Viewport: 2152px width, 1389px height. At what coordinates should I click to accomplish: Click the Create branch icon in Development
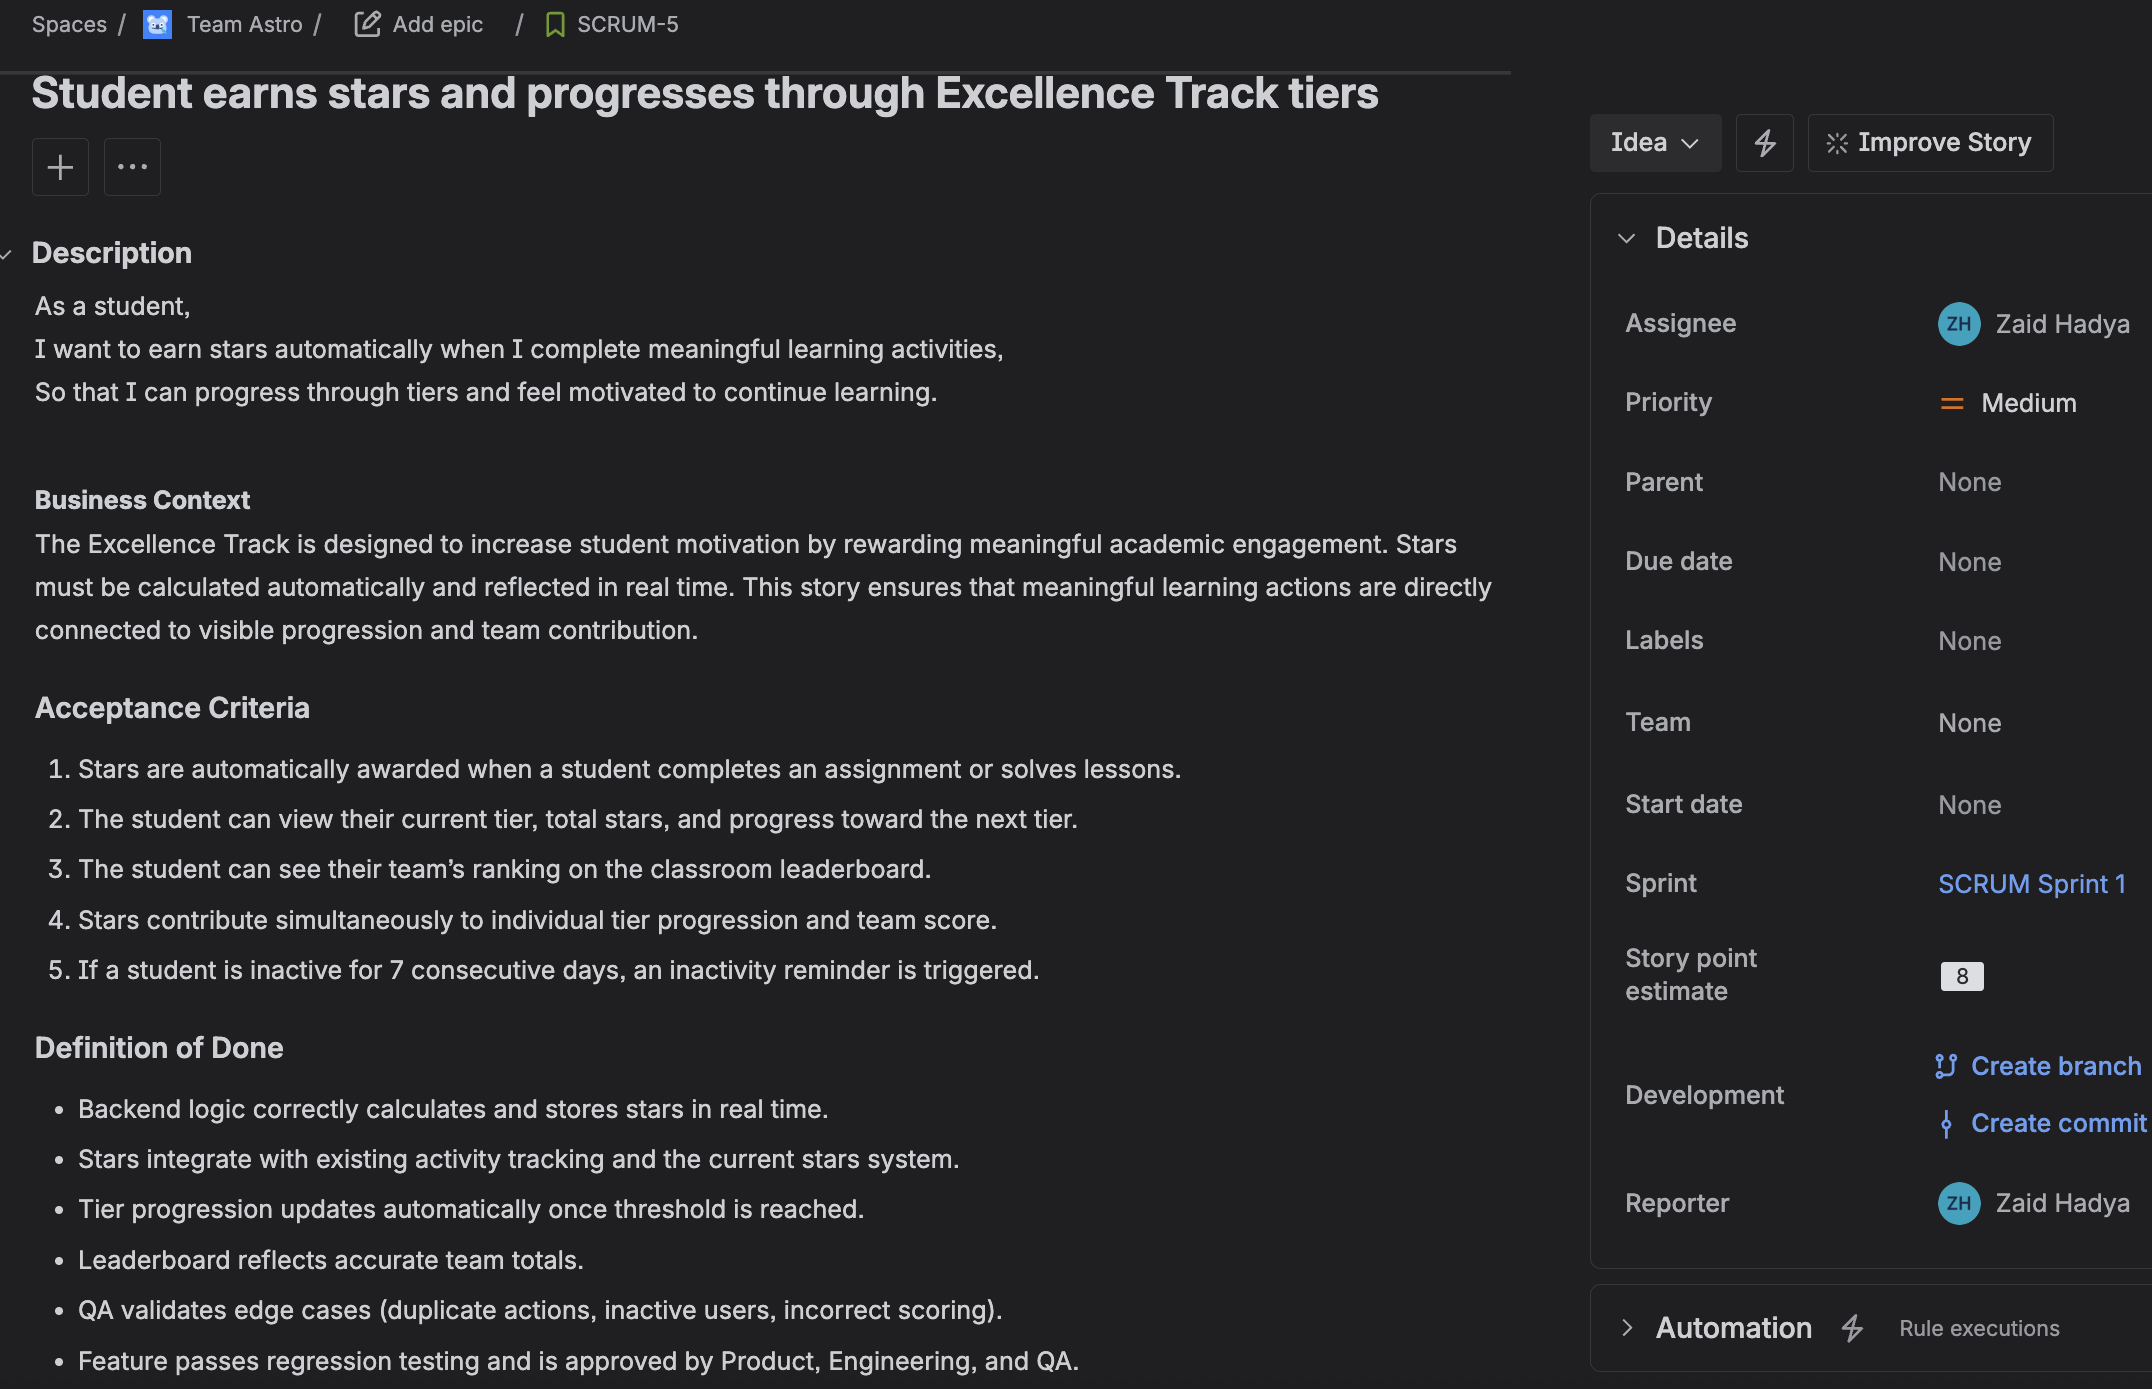[1946, 1066]
